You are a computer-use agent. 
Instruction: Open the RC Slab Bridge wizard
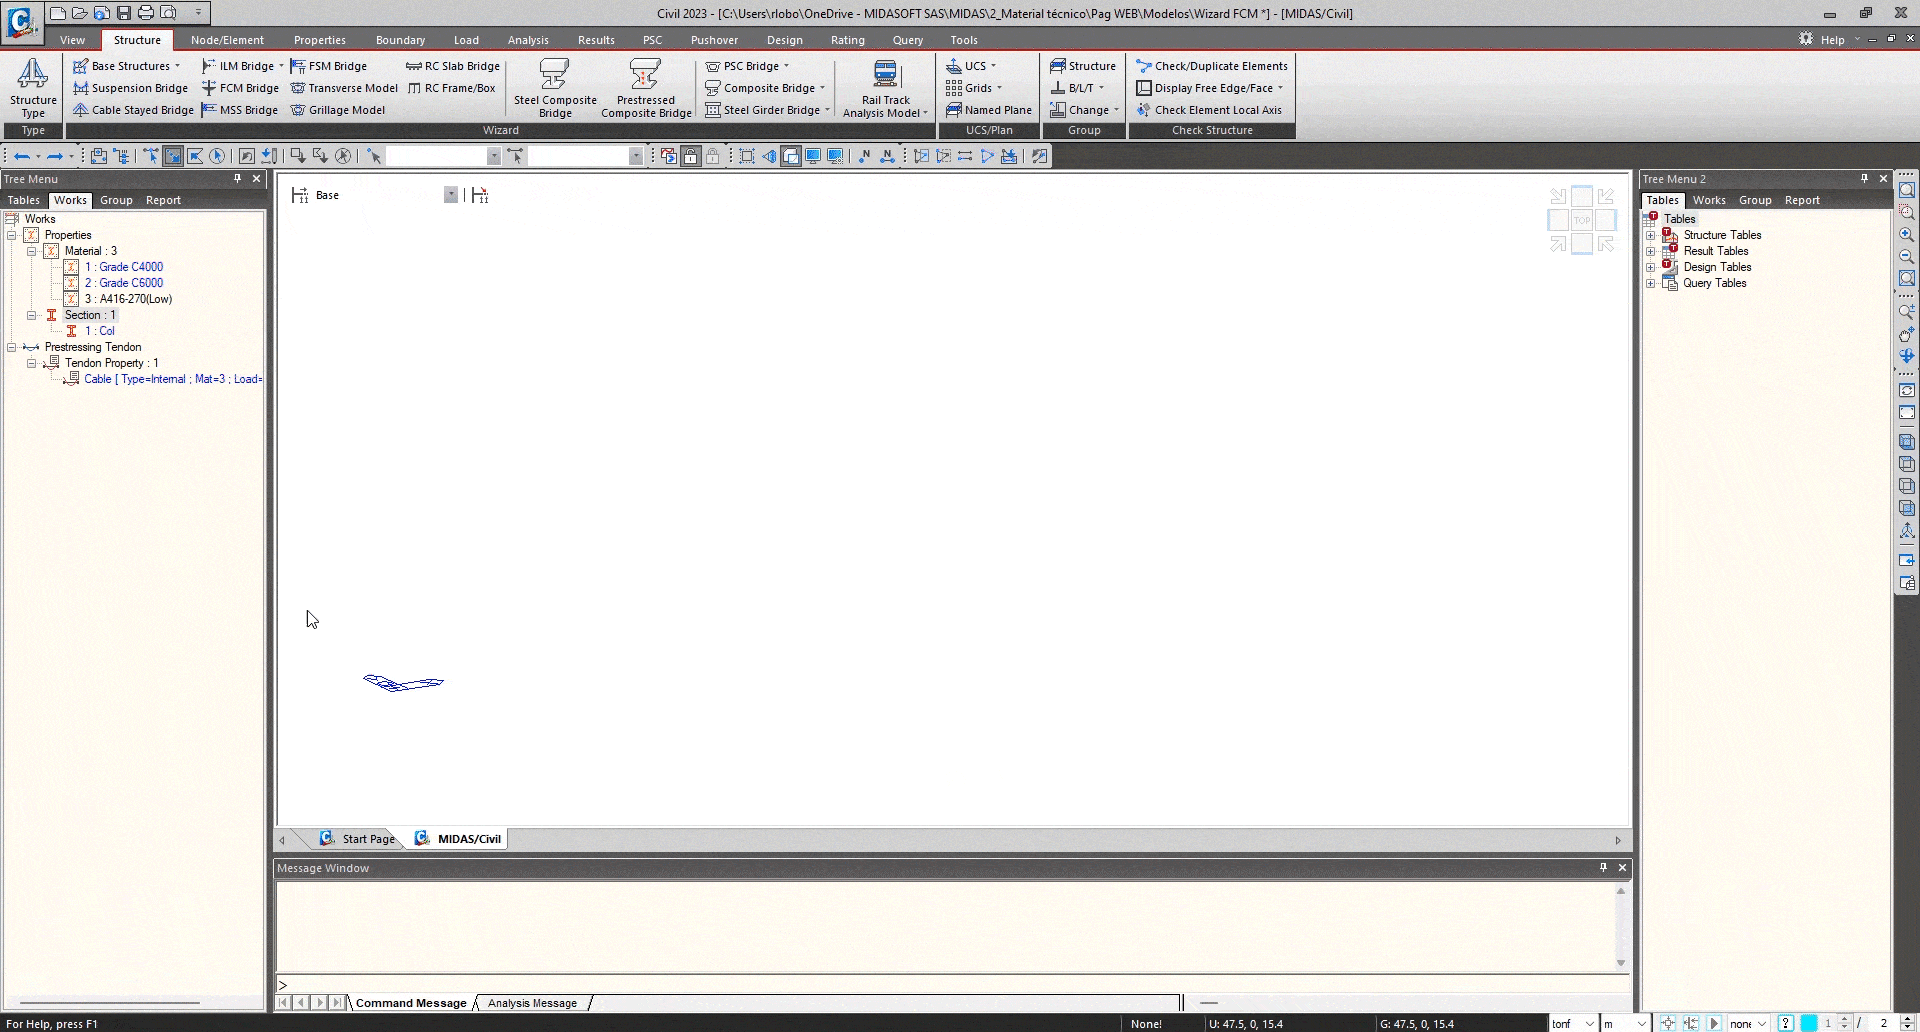[453, 66]
